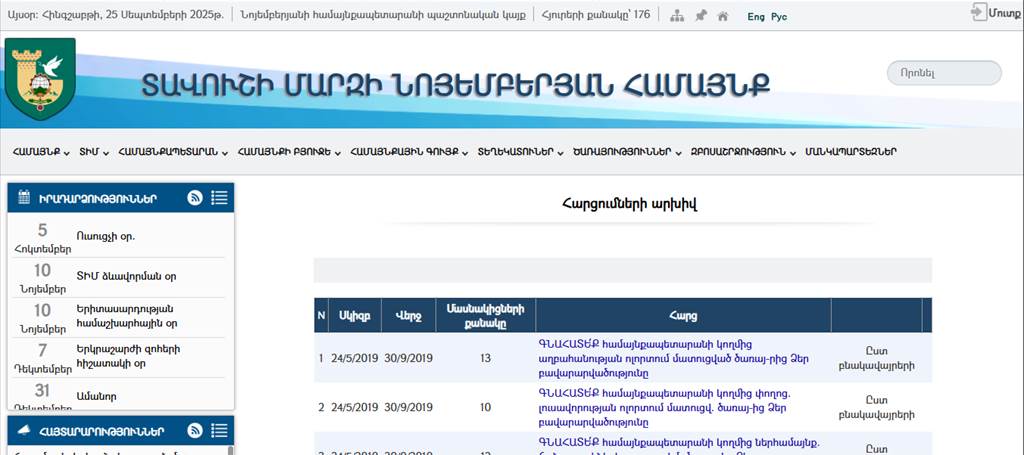Open the RSS feed for Հայտարարություններ panel

[x=195, y=431]
